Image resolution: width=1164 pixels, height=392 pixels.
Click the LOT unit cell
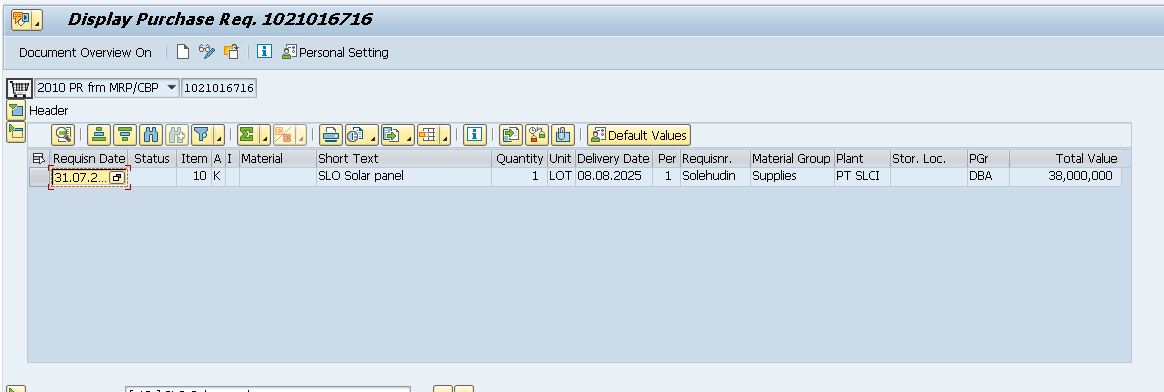(560, 177)
